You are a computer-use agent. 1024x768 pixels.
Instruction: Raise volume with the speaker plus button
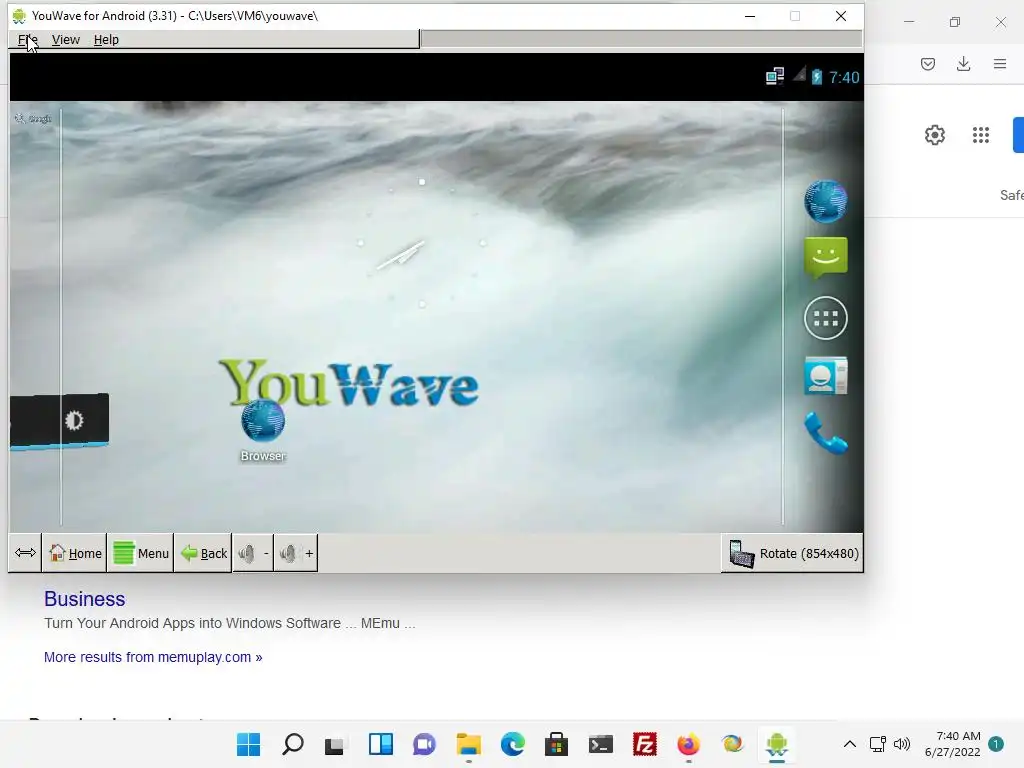coord(296,553)
